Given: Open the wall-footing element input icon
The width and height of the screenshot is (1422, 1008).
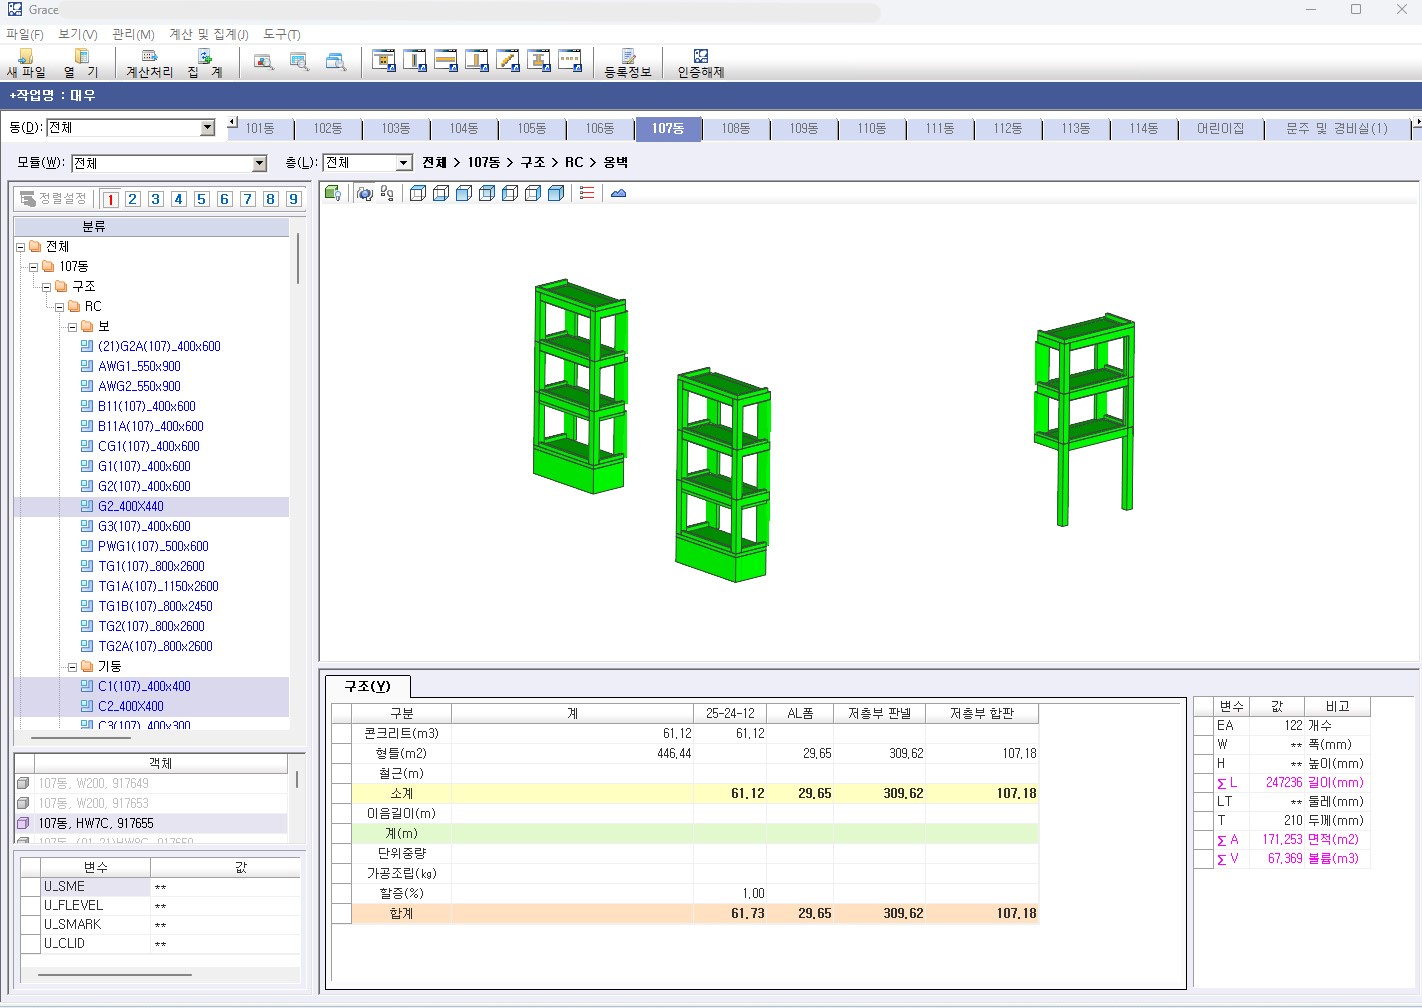Looking at the screenshot, I should [477, 61].
